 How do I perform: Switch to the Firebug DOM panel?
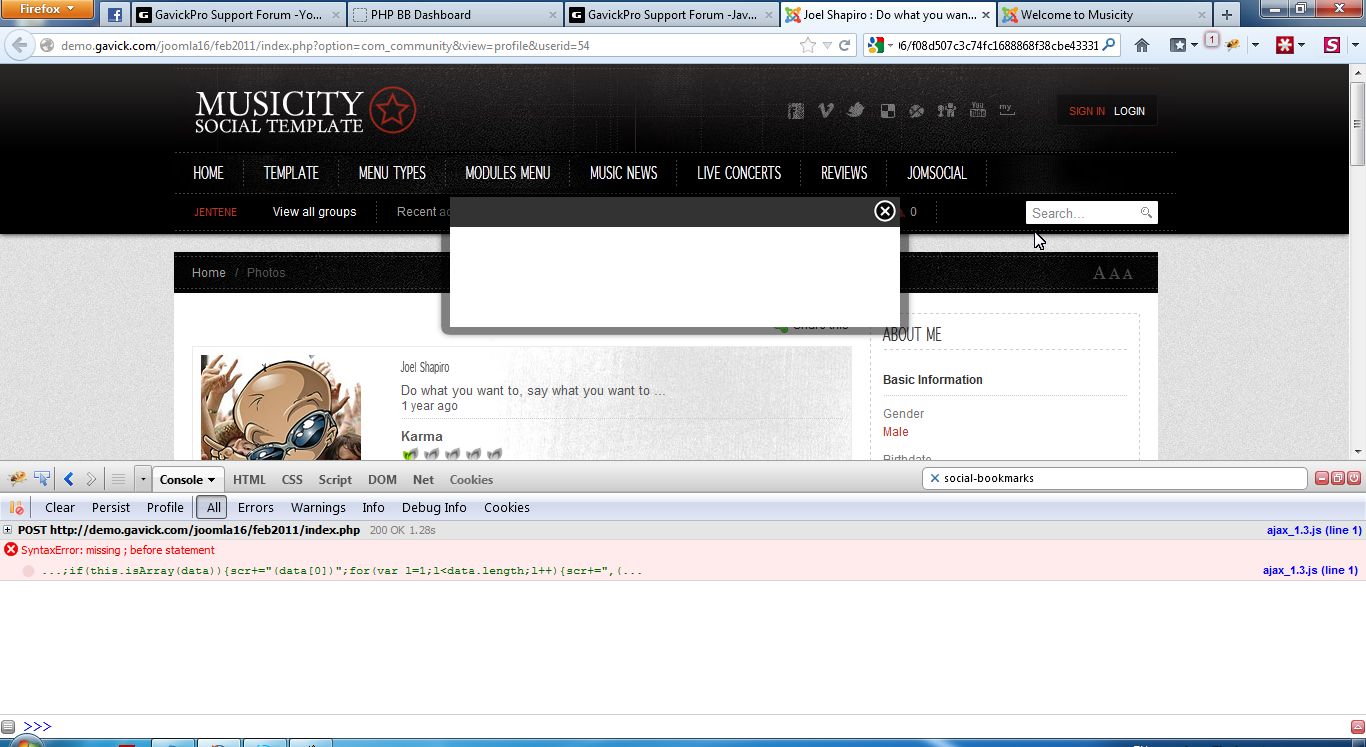pos(383,480)
